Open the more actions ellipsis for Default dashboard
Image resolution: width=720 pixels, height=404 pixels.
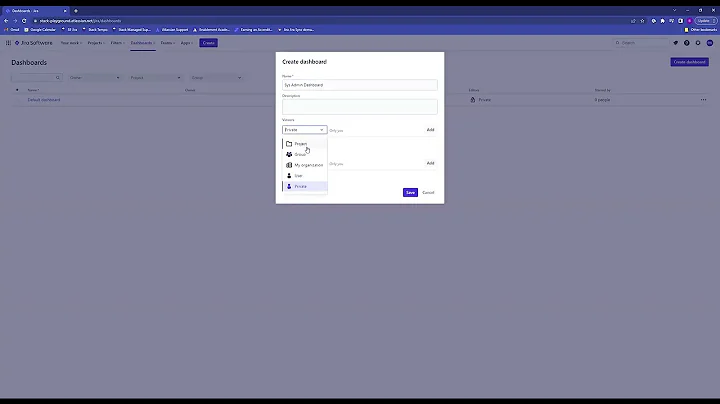coord(703,100)
